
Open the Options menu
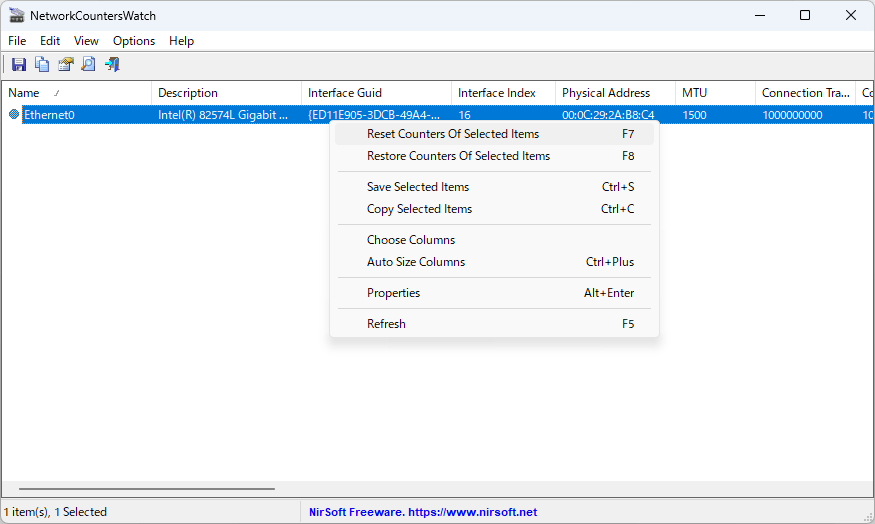click(x=134, y=41)
